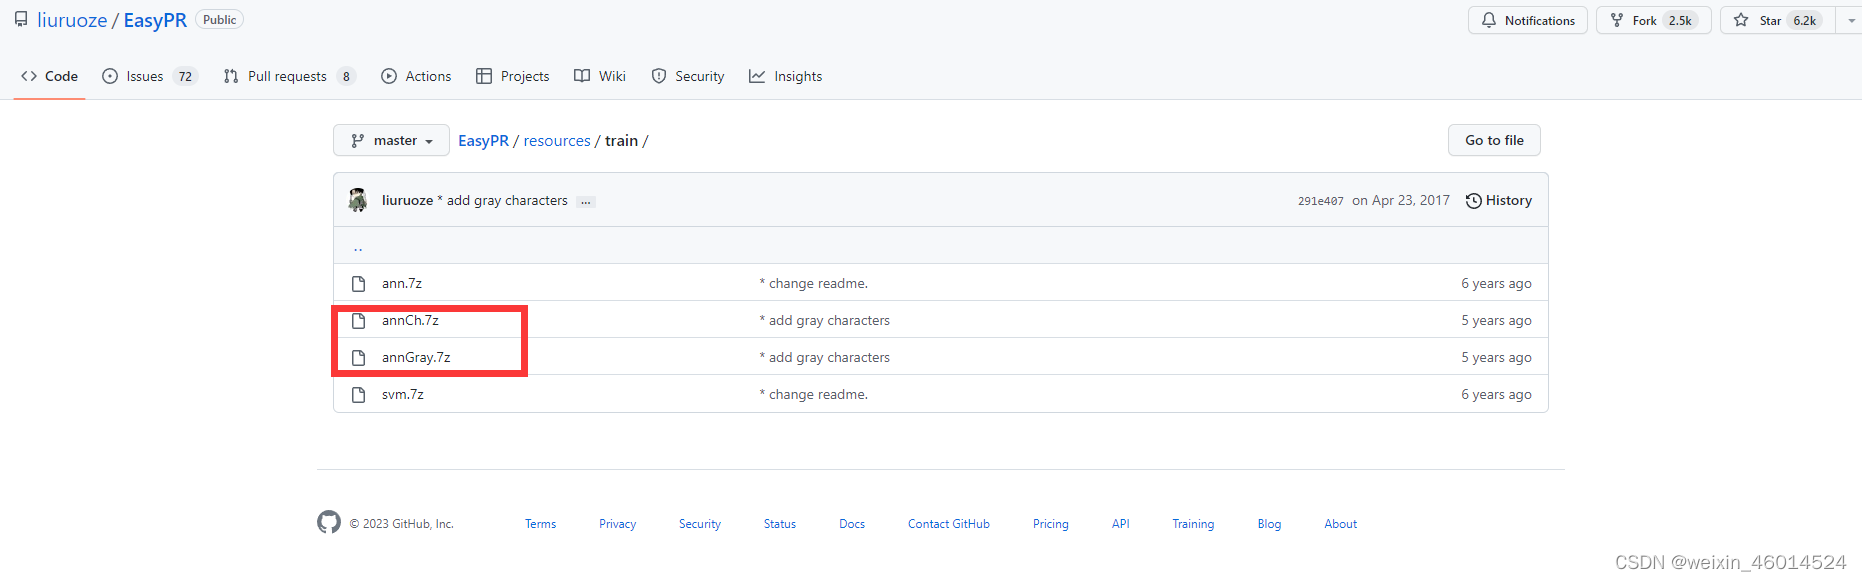Open the Projects tab
The image size is (1862, 581).
[x=513, y=76]
